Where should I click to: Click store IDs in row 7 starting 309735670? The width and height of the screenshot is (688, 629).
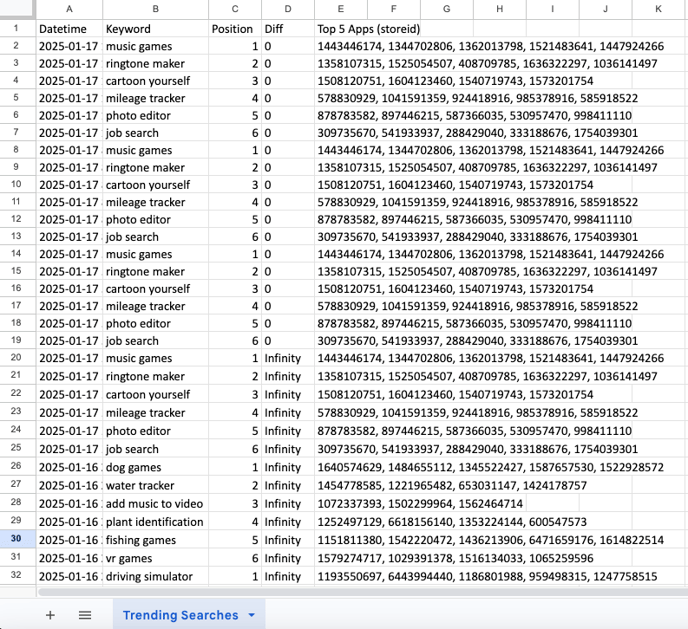click(x=477, y=133)
